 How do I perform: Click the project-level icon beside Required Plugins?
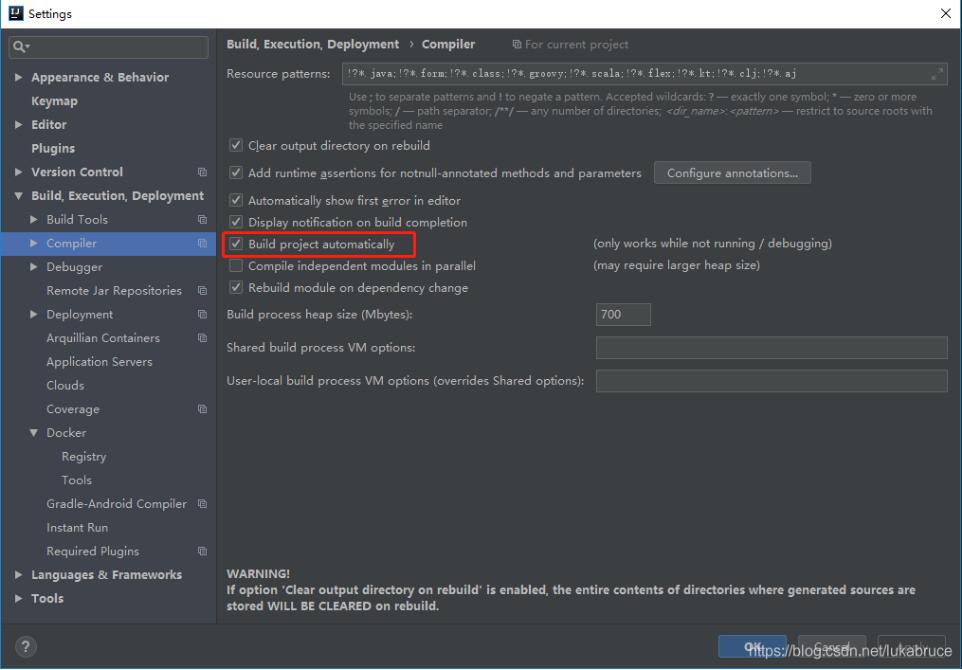pyautogui.click(x=202, y=551)
